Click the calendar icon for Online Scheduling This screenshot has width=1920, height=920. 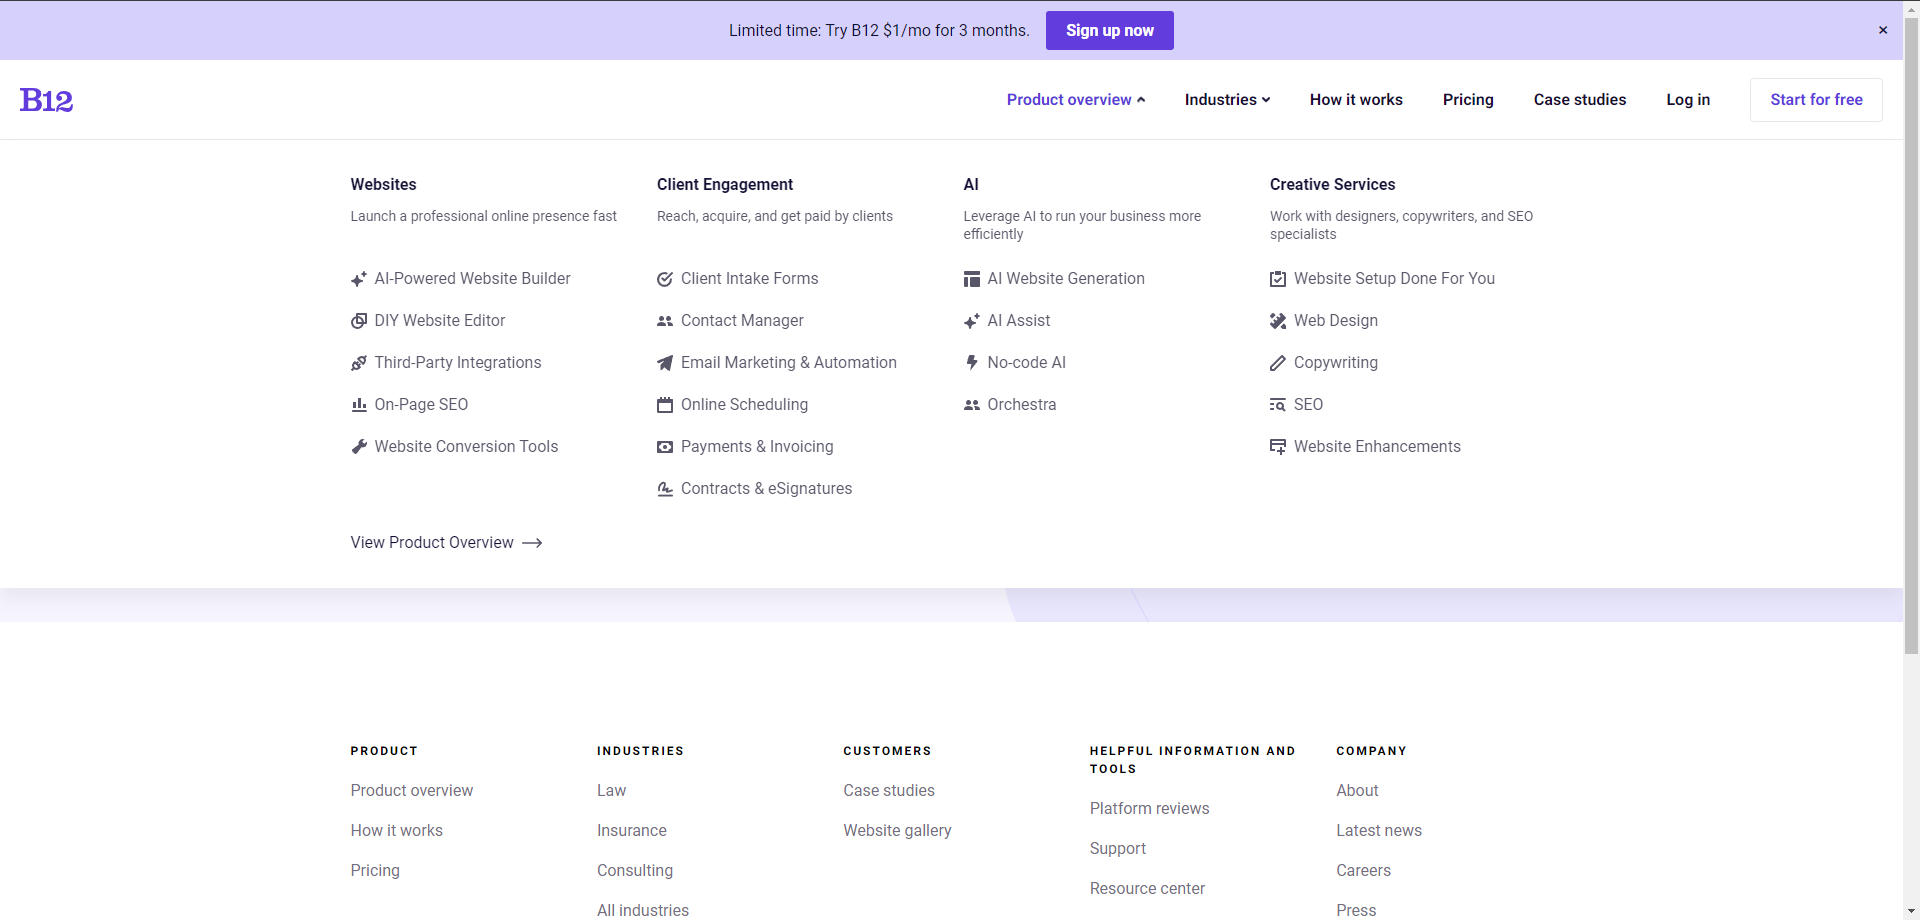(665, 405)
